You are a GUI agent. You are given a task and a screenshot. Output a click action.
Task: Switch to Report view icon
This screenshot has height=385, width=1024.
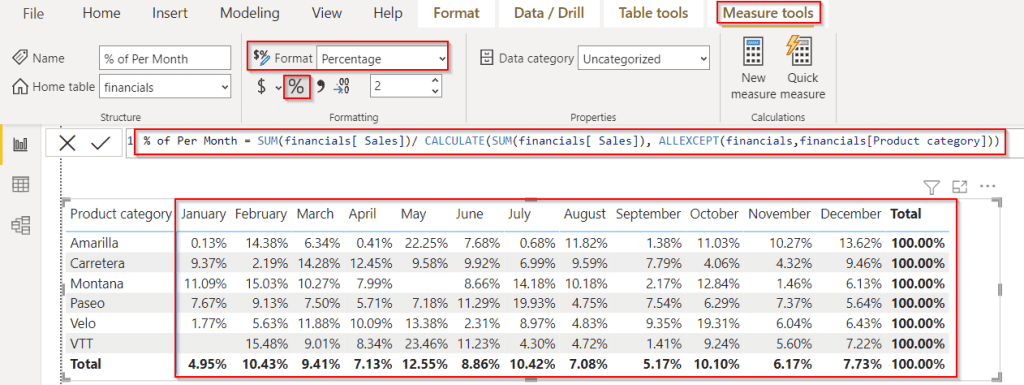(21, 145)
